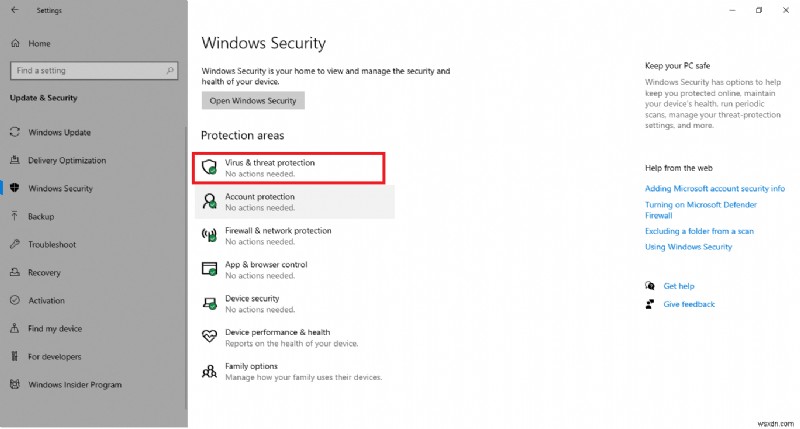Click the Device security icon

pos(209,303)
